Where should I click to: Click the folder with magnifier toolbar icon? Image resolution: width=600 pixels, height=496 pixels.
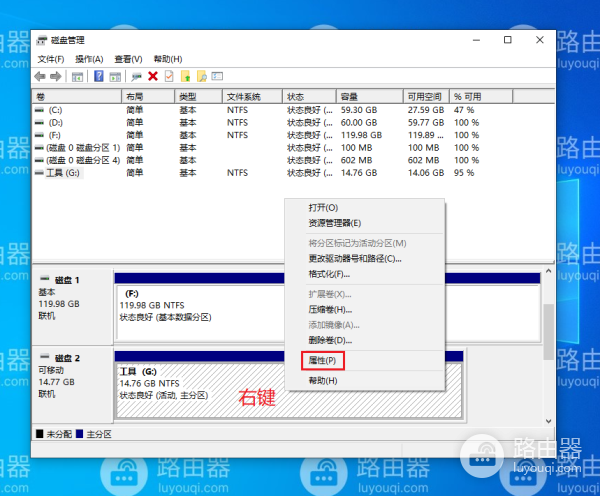pos(201,76)
